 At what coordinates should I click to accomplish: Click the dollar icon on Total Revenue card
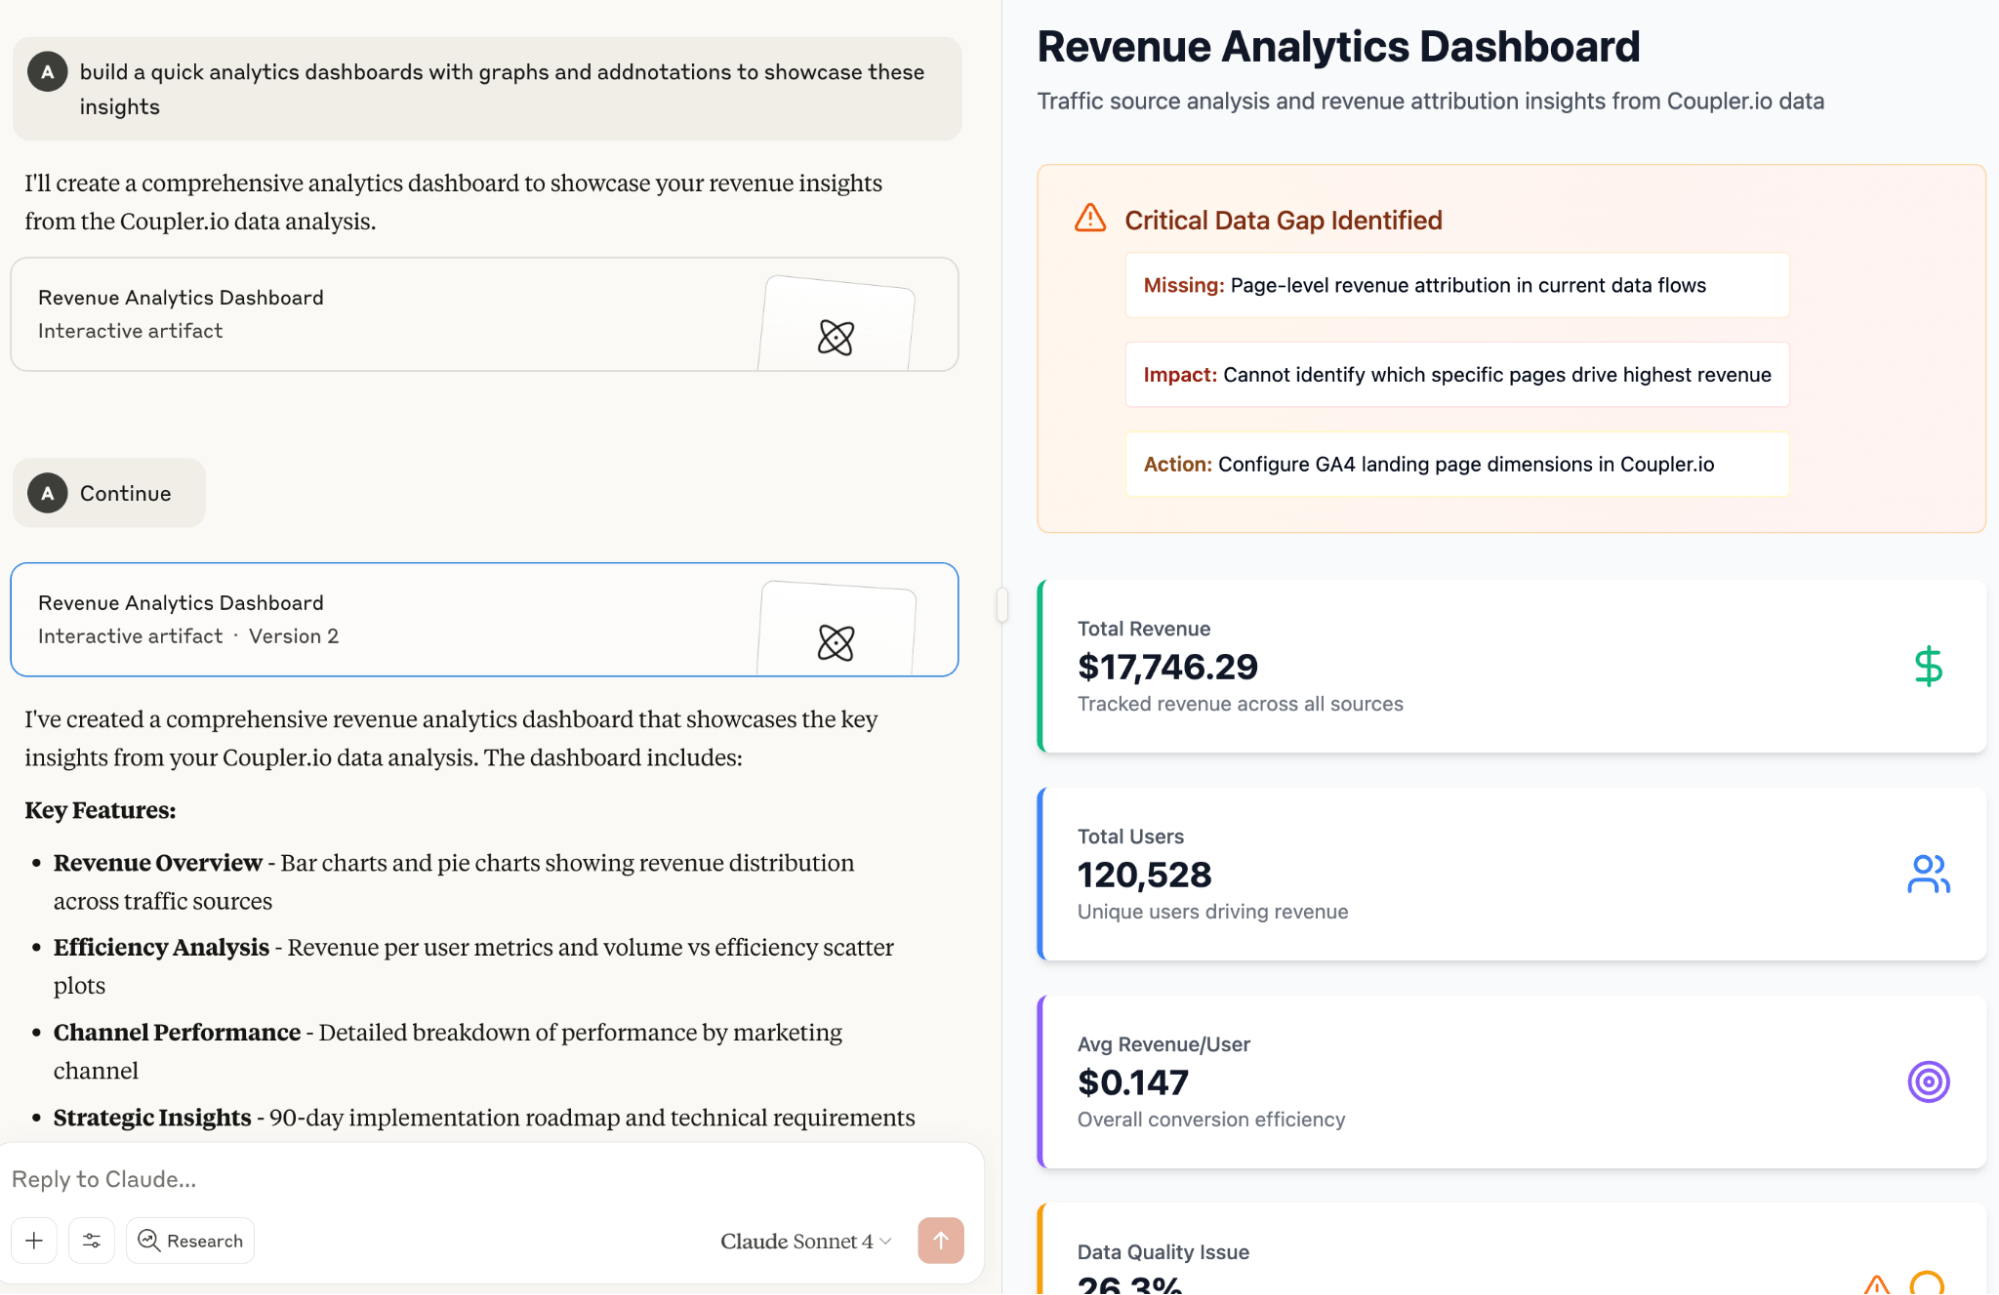tap(1928, 666)
